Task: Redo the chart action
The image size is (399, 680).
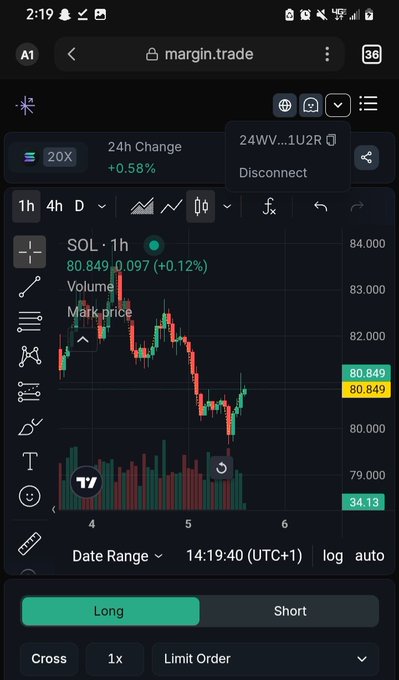Action: [x=357, y=207]
